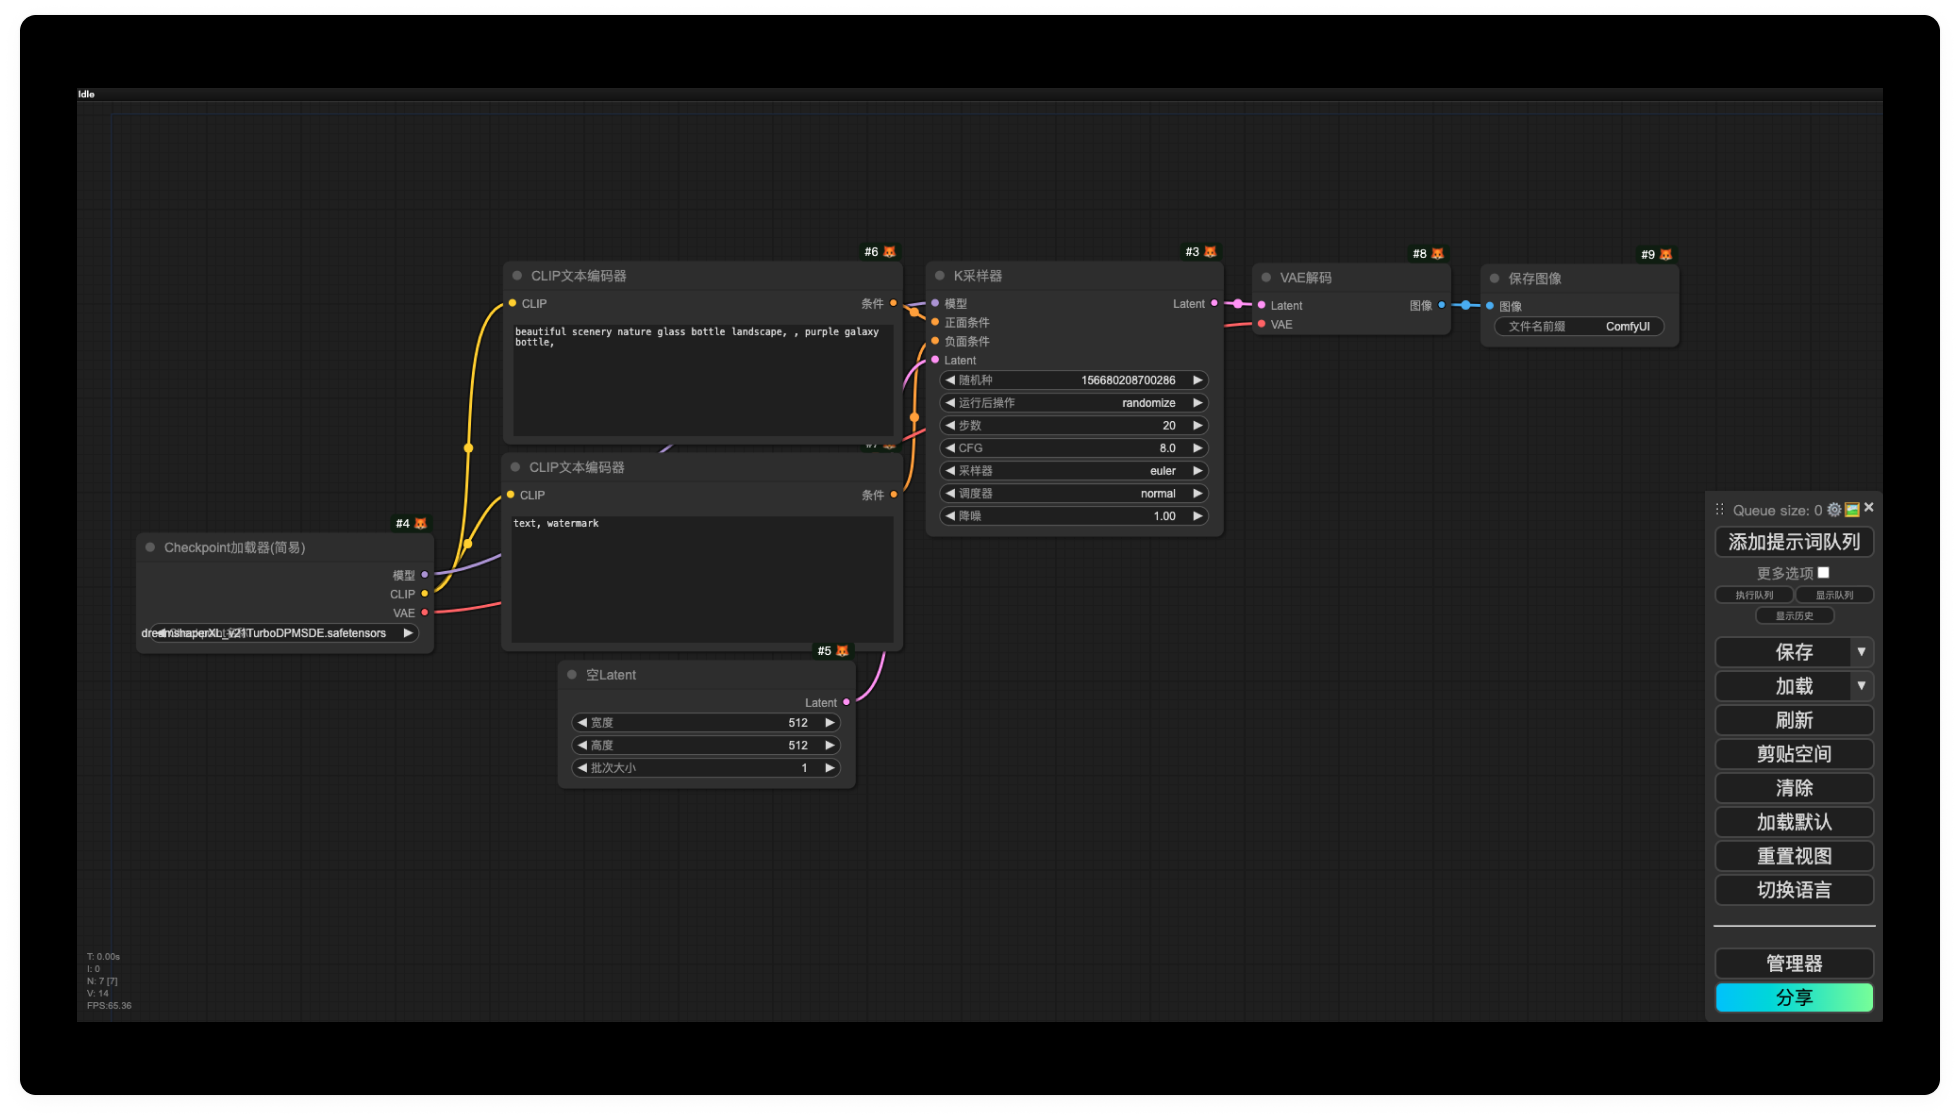Click the fox badge on K采样器 node #3

click(1210, 252)
